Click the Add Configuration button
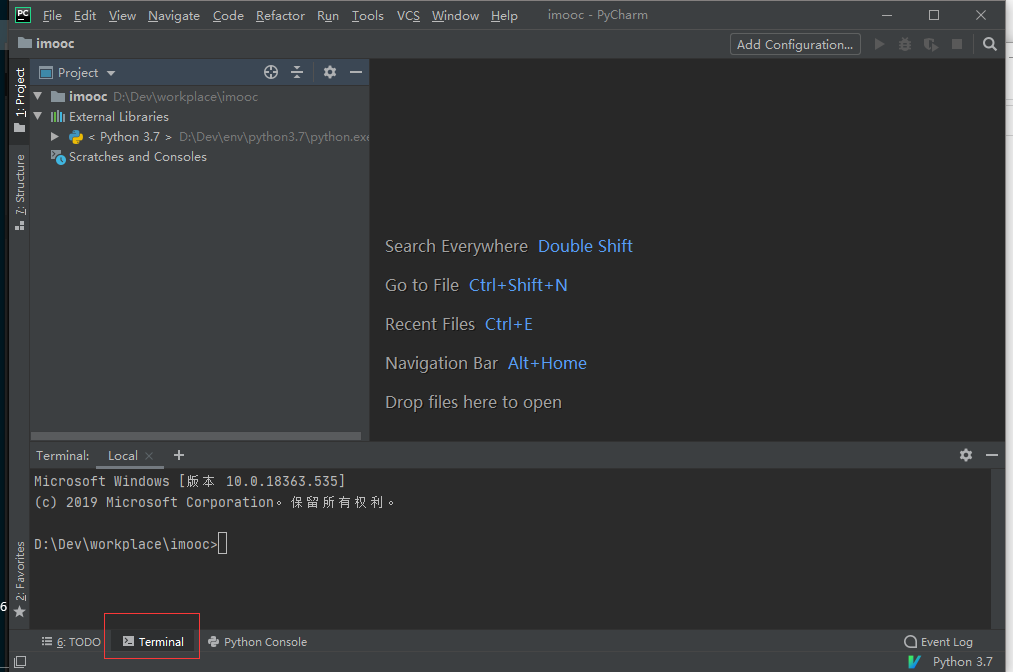Screen dimensions: 1013x672 point(795,44)
